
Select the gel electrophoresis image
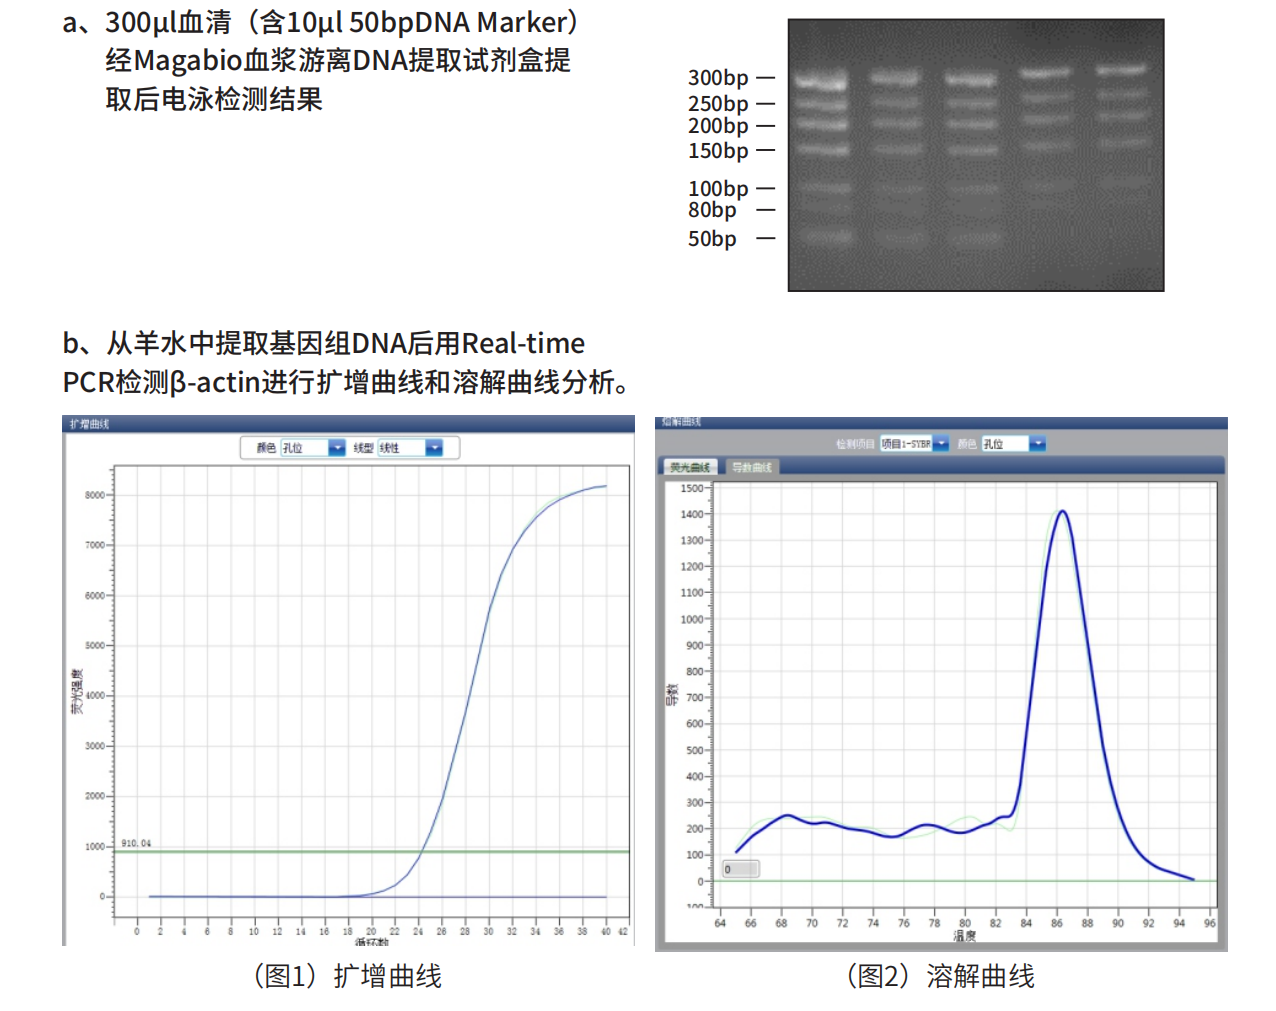tap(975, 155)
